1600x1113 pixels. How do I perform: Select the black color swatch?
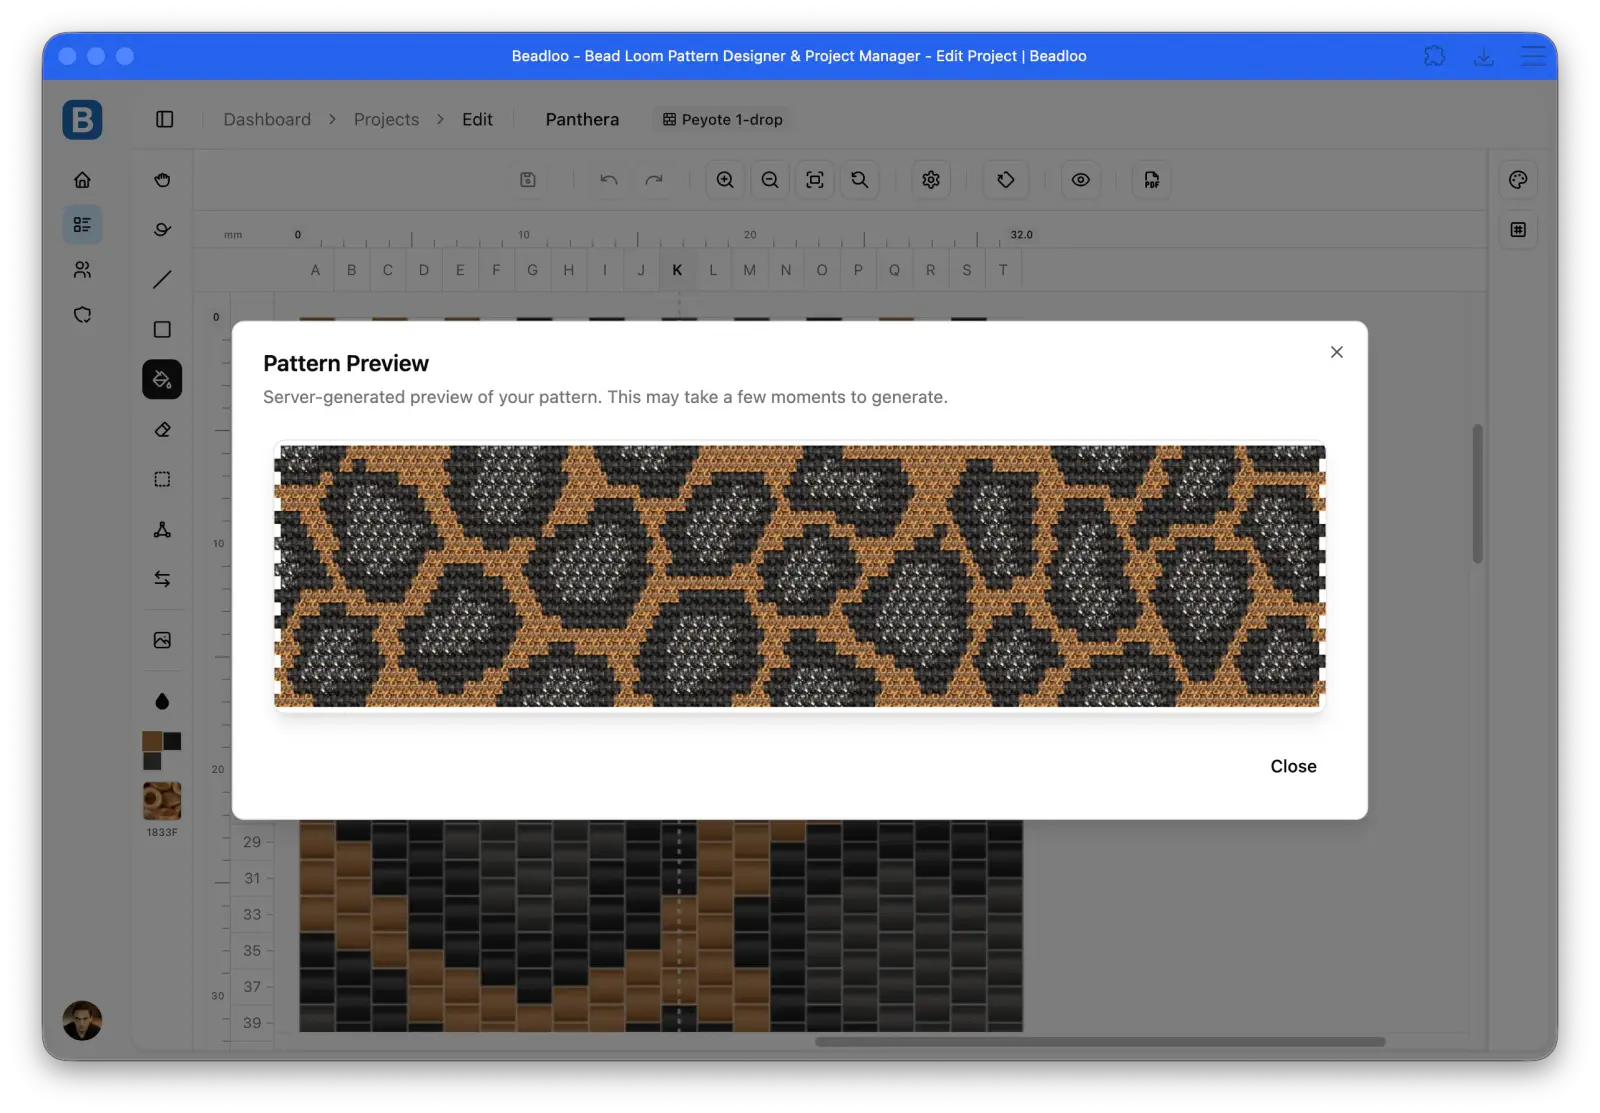tap(172, 741)
